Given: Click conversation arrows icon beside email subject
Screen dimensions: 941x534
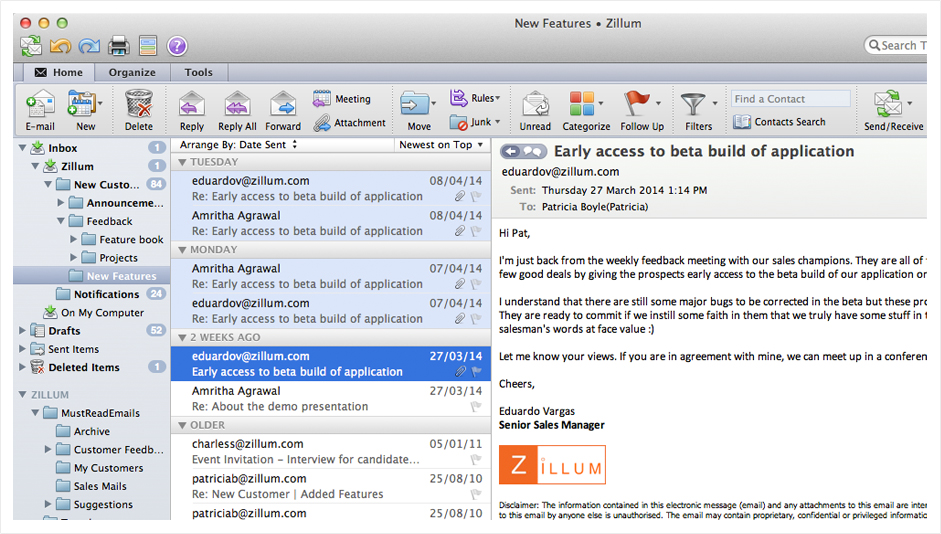Looking at the screenshot, I should coord(523,151).
